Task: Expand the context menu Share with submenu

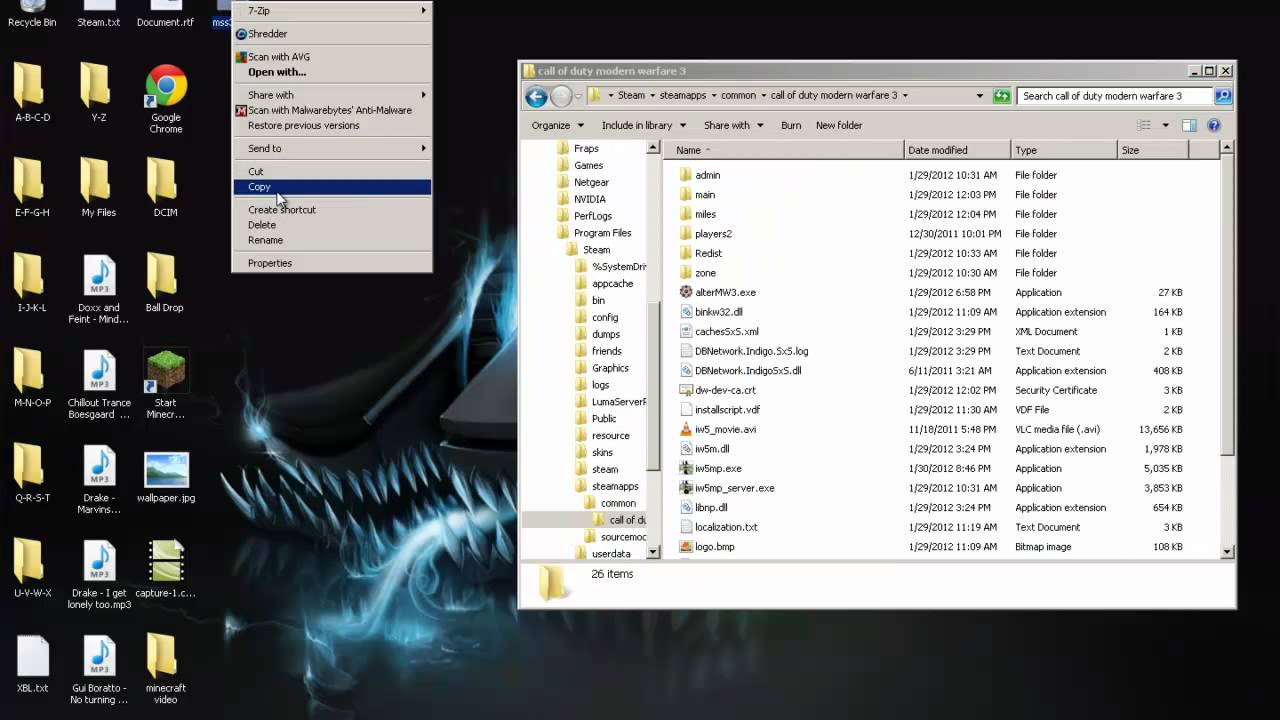Action: pos(332,95)
